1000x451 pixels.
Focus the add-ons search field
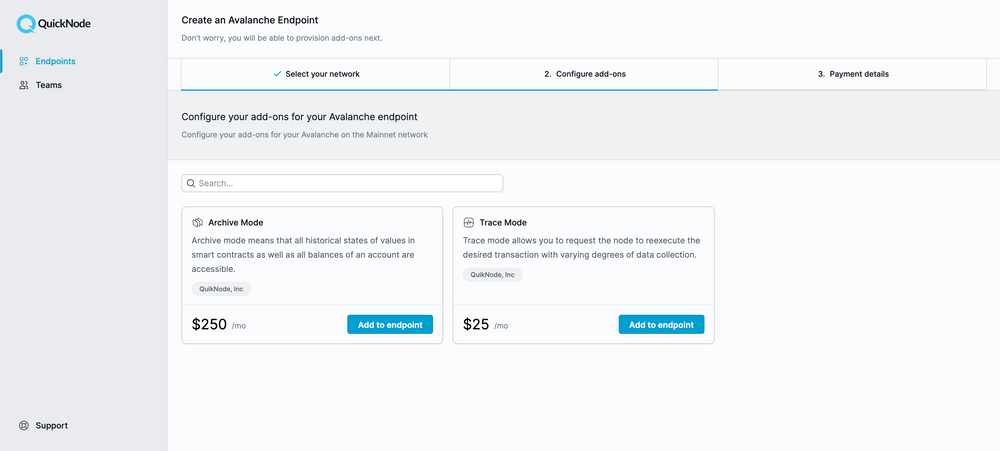(345, 184)
